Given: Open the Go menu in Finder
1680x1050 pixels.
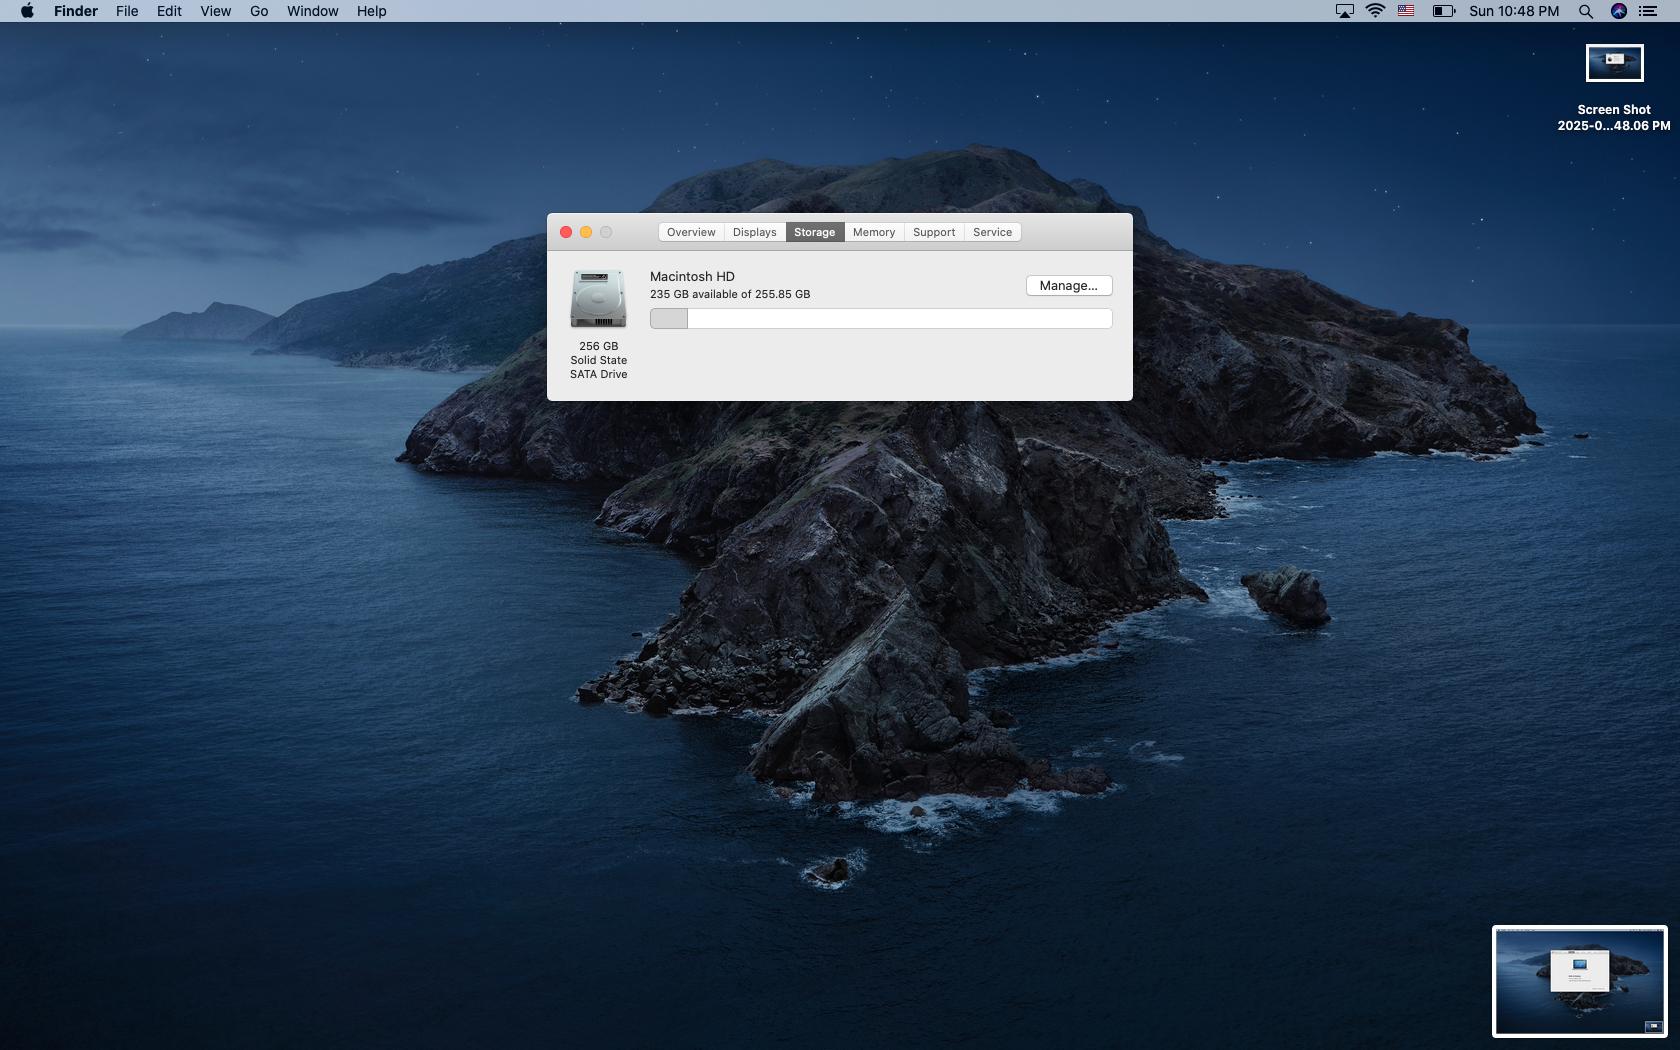Looking at the screenshot, I should [x=259, y=11].
